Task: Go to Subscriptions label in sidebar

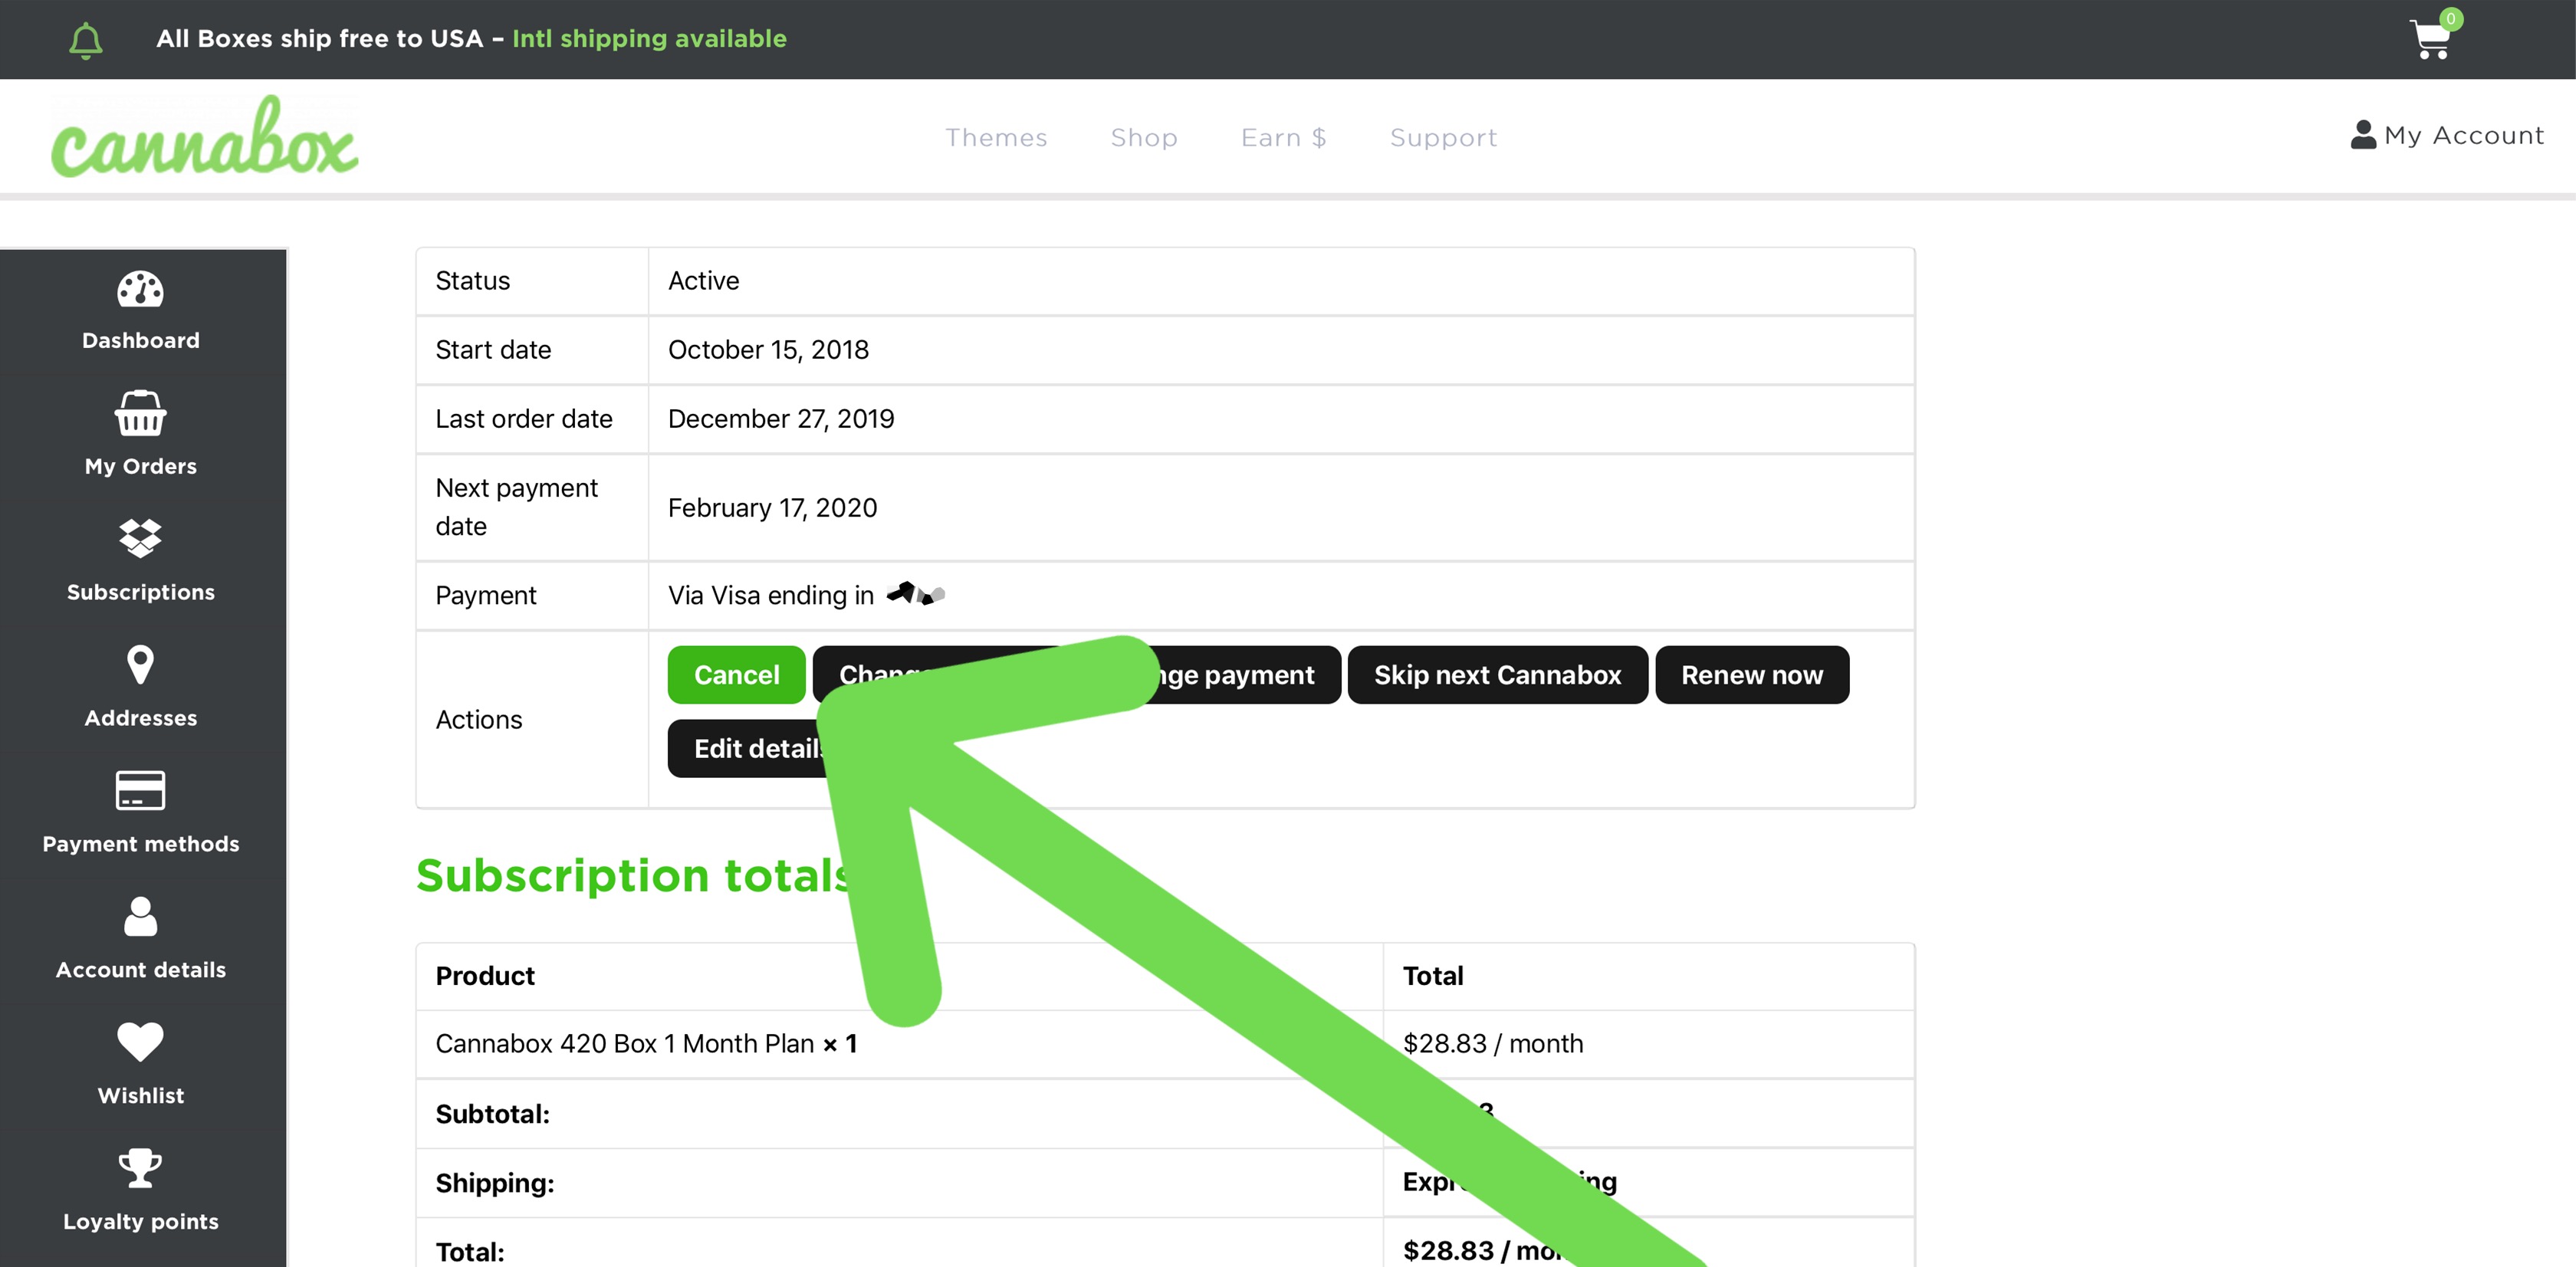Action: 140,593
